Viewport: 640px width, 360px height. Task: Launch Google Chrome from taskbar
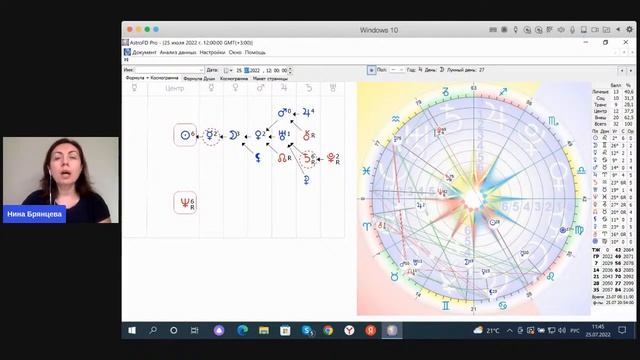pos(328,330)
